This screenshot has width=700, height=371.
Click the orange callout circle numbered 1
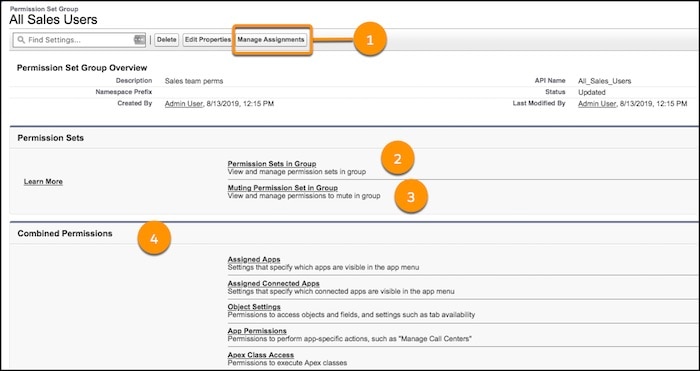(x=370, y=40)
